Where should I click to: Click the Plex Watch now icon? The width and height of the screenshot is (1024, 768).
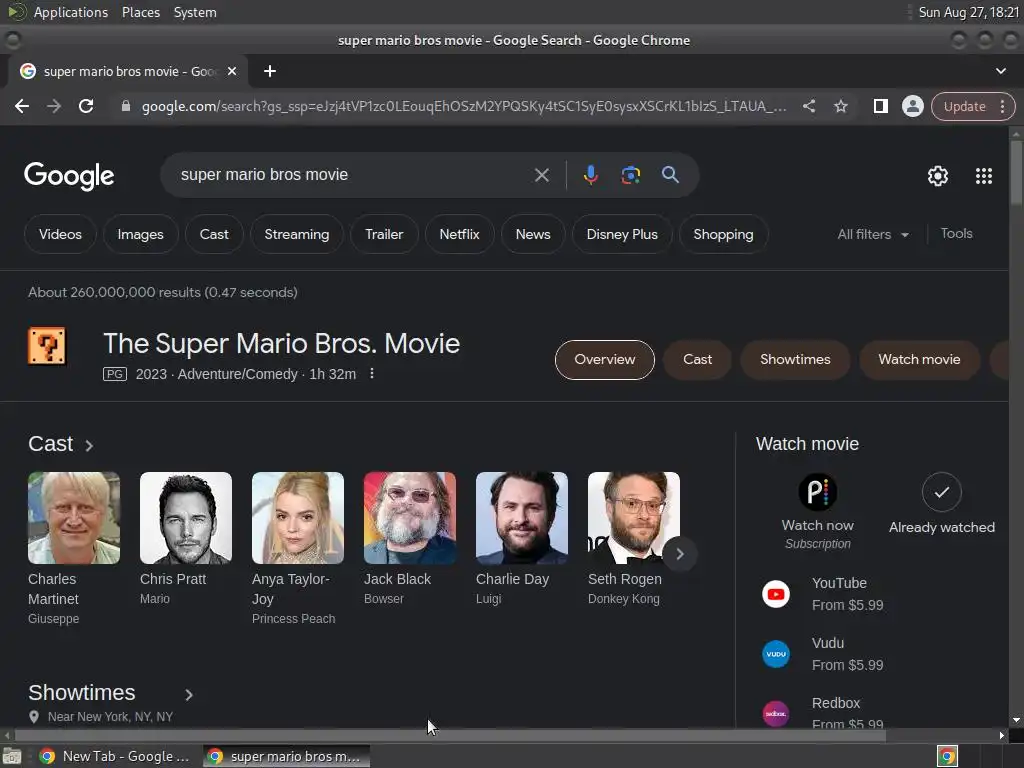pos(818,492)
